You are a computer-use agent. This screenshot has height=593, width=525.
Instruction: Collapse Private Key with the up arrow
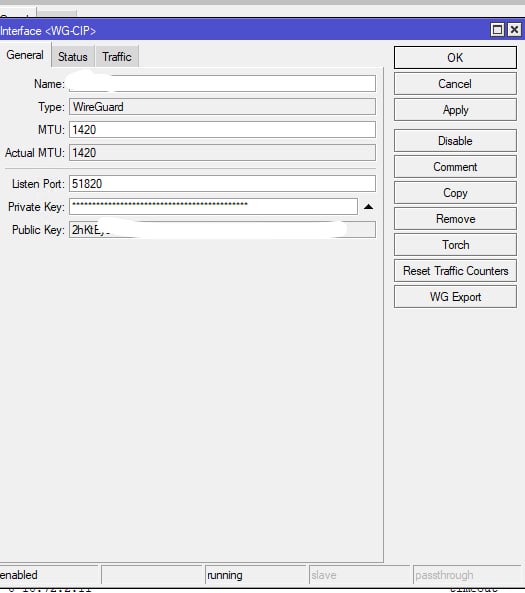pyautogui.click(x=368, y=206)
